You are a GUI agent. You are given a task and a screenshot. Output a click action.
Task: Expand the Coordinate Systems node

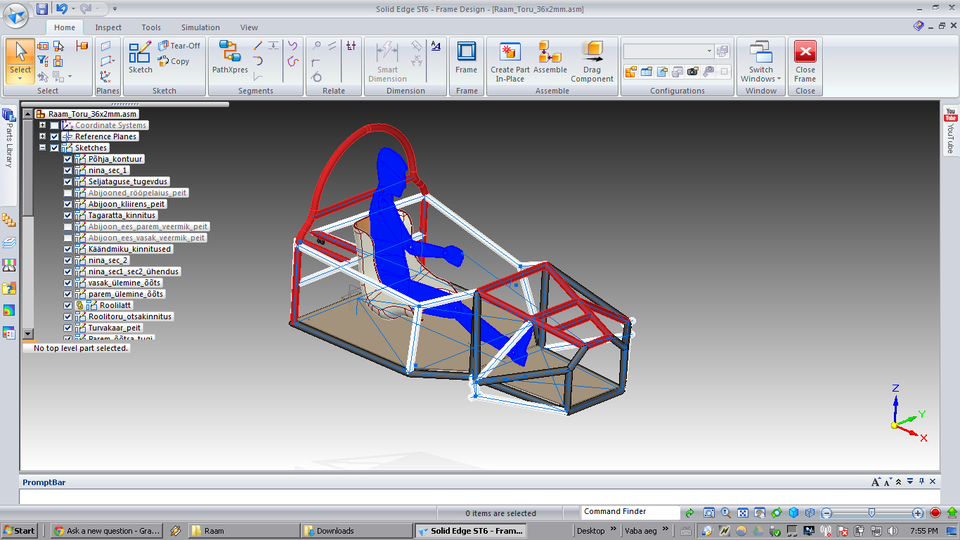click(x=42, y=125)
